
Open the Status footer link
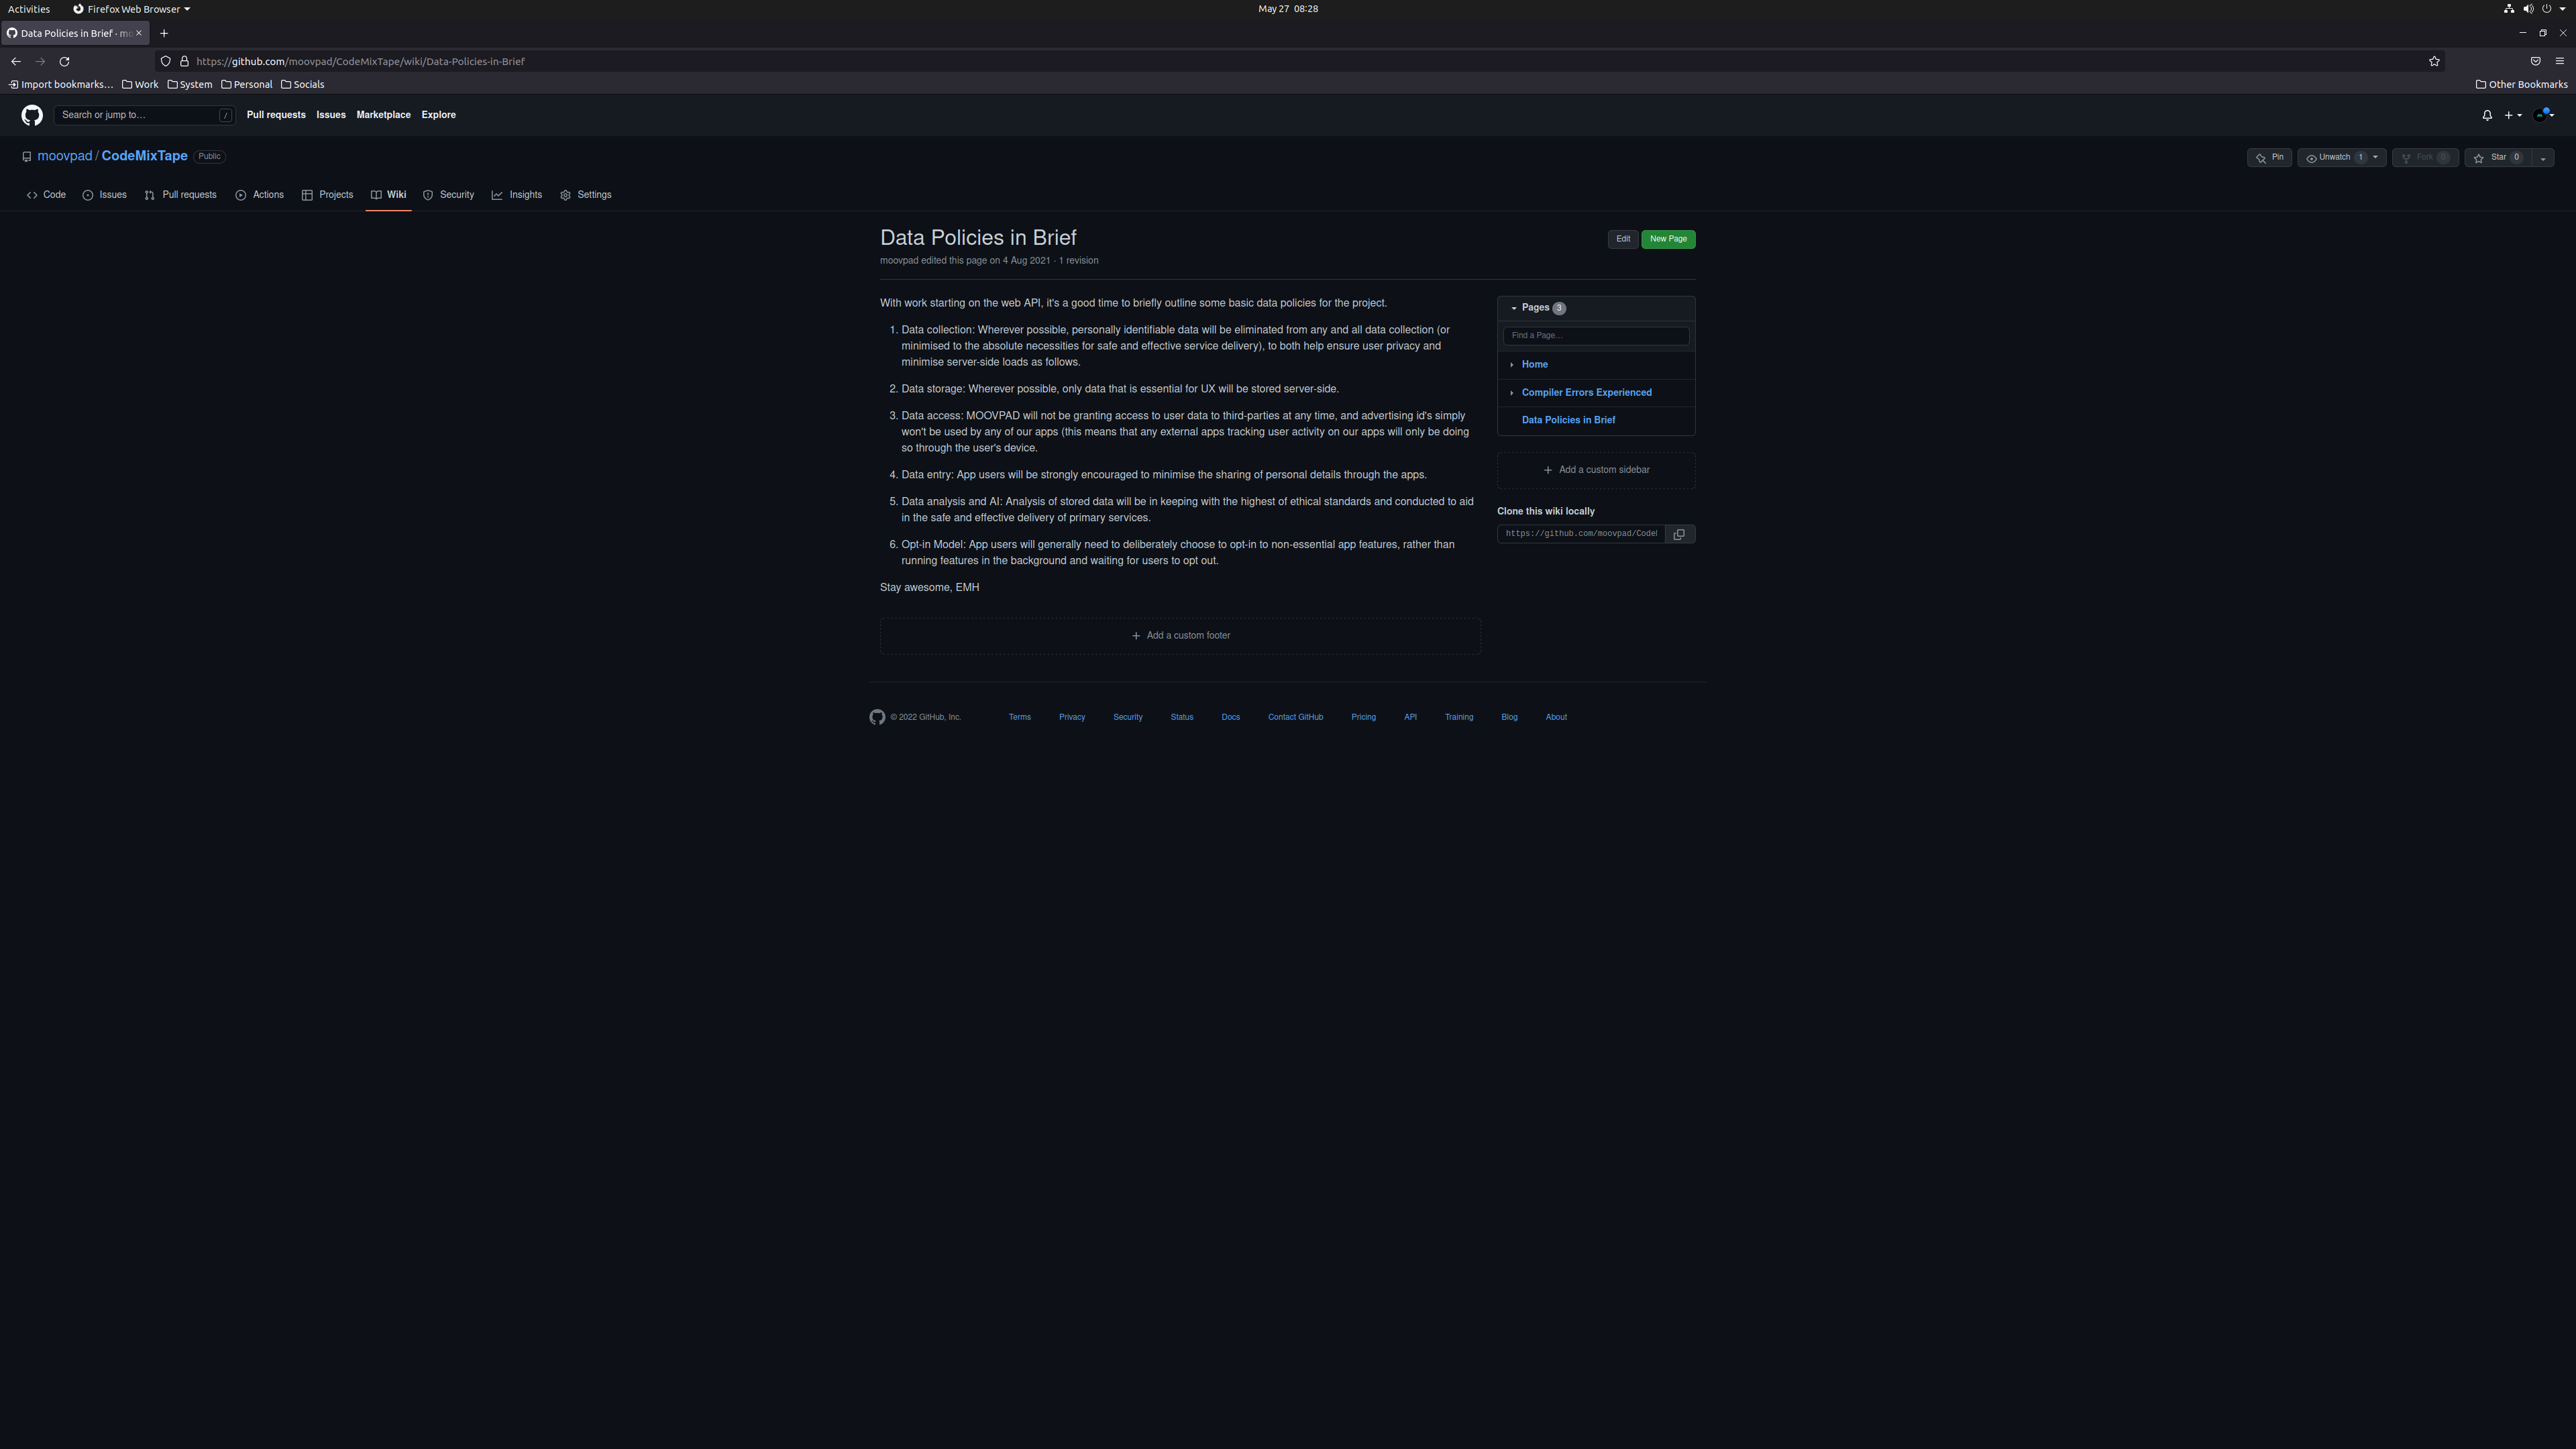click(x=1182, y=717)
